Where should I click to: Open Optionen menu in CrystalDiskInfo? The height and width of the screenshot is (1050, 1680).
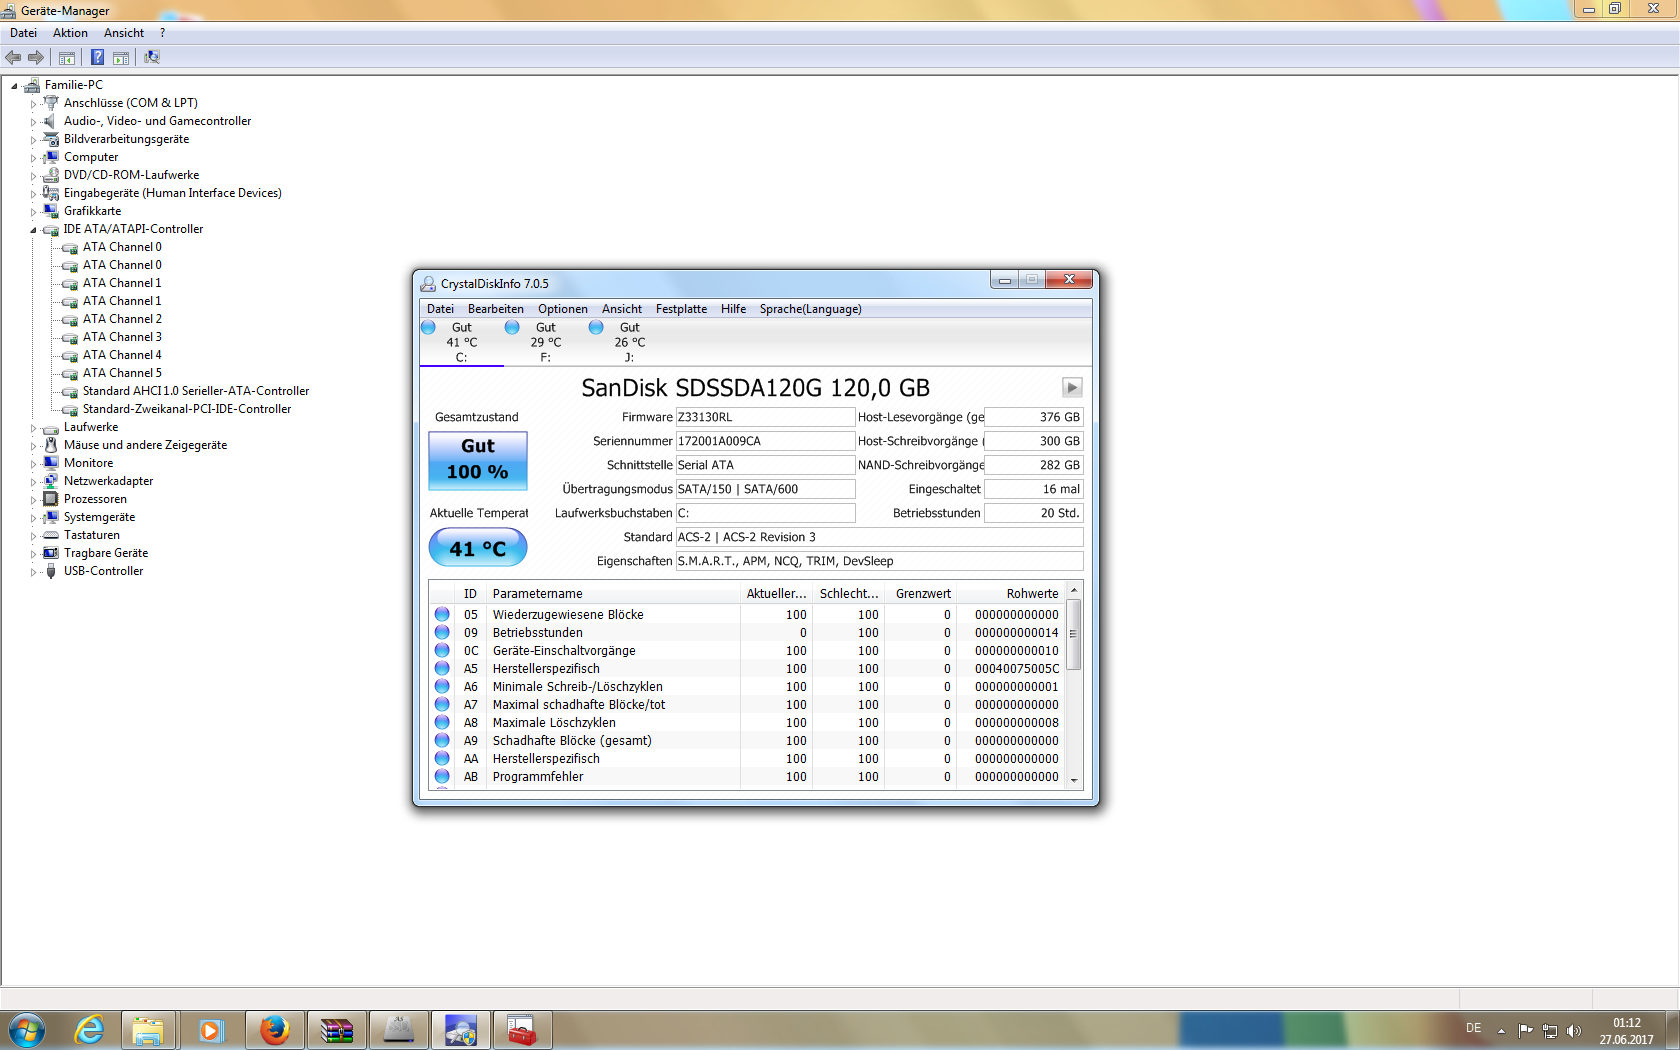tap(563, 309)
